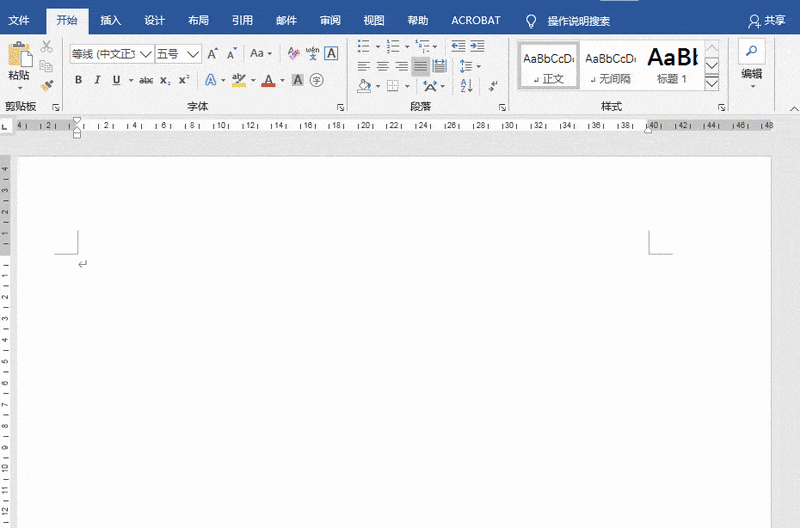Viewport: 800px width, 528px height.
Task: Open the font size dropdown
Action: [x=193, y=54]
